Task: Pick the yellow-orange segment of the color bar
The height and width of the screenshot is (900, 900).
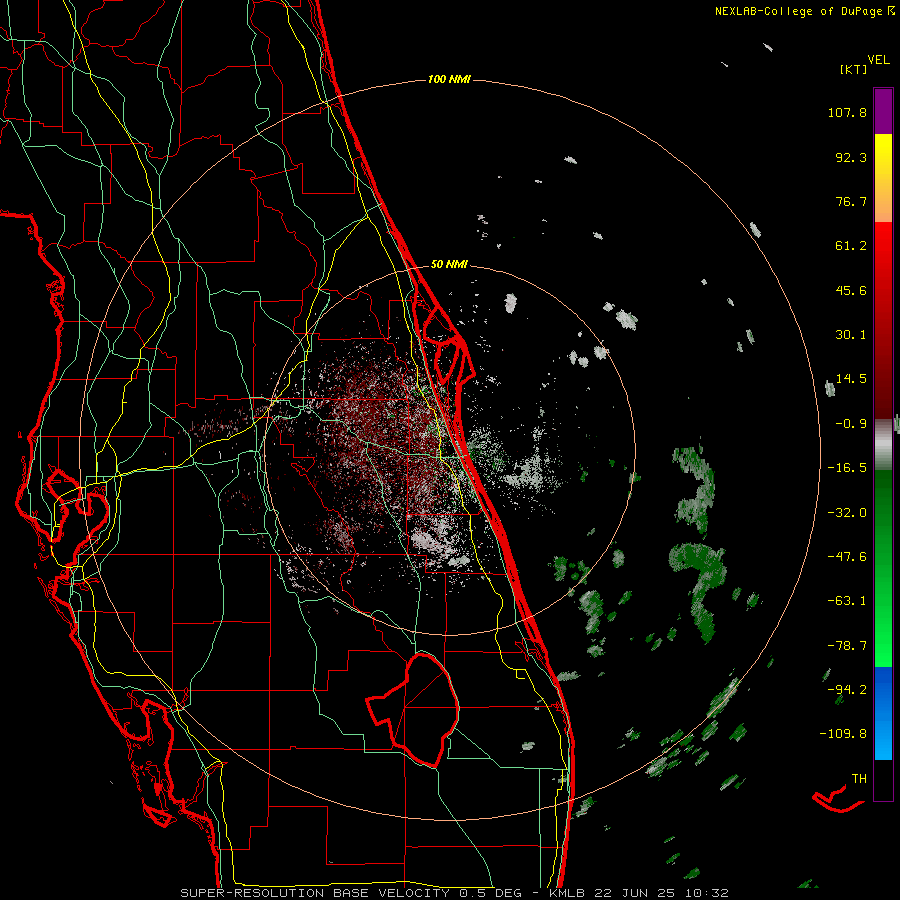Action: [x=883, y=178]
